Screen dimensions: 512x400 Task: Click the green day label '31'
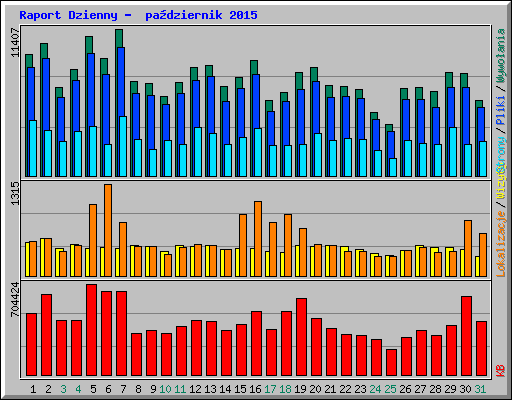coord(480,389)
